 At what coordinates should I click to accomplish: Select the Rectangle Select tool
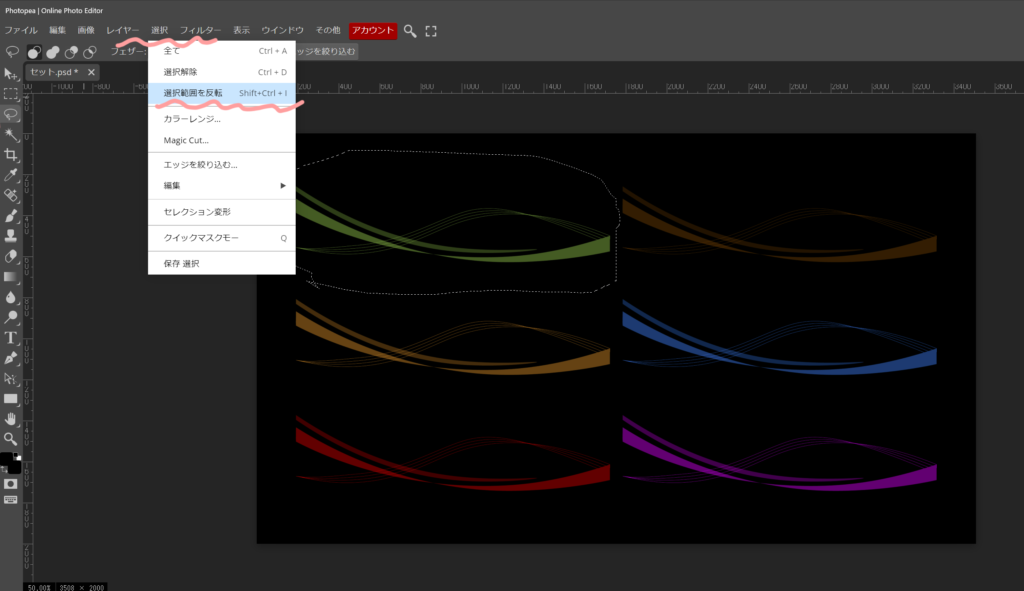(x=11, y=94)
